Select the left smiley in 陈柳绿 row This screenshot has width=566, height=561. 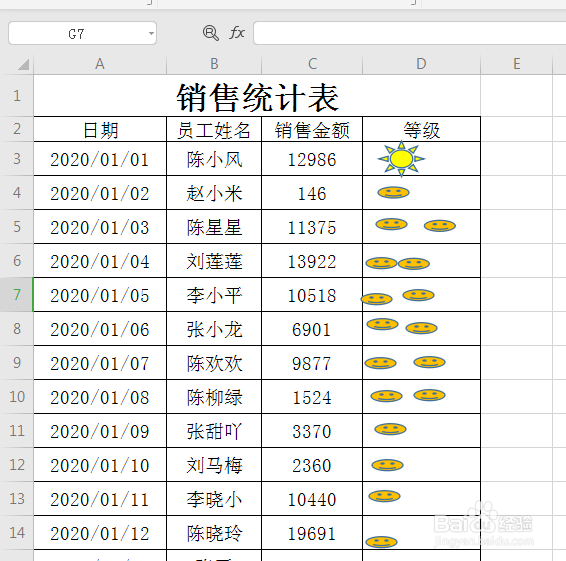coord(386,396)
